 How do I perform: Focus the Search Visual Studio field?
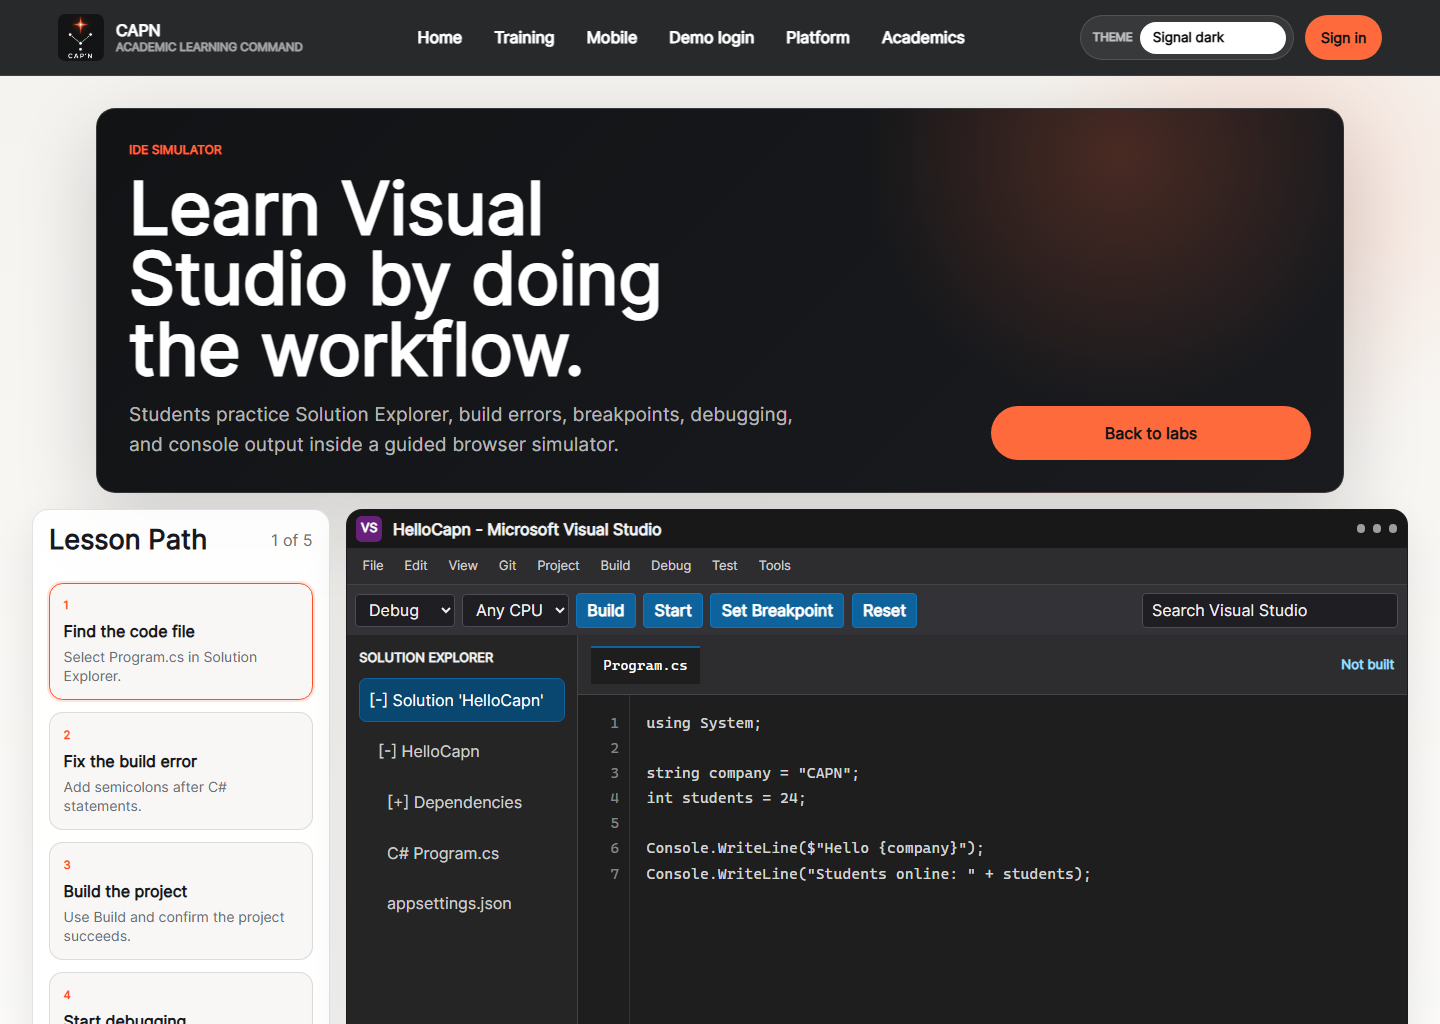tap(1269, 610)
